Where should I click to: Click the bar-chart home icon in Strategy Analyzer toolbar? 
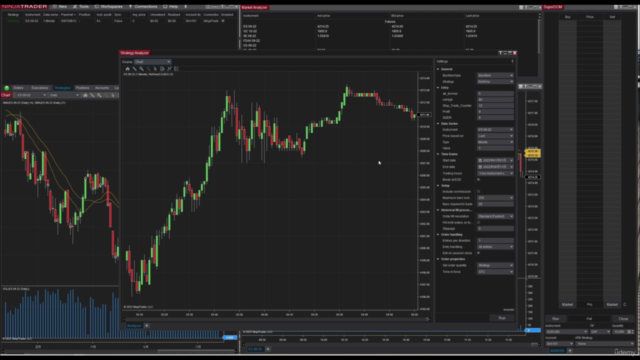[127, 69]
